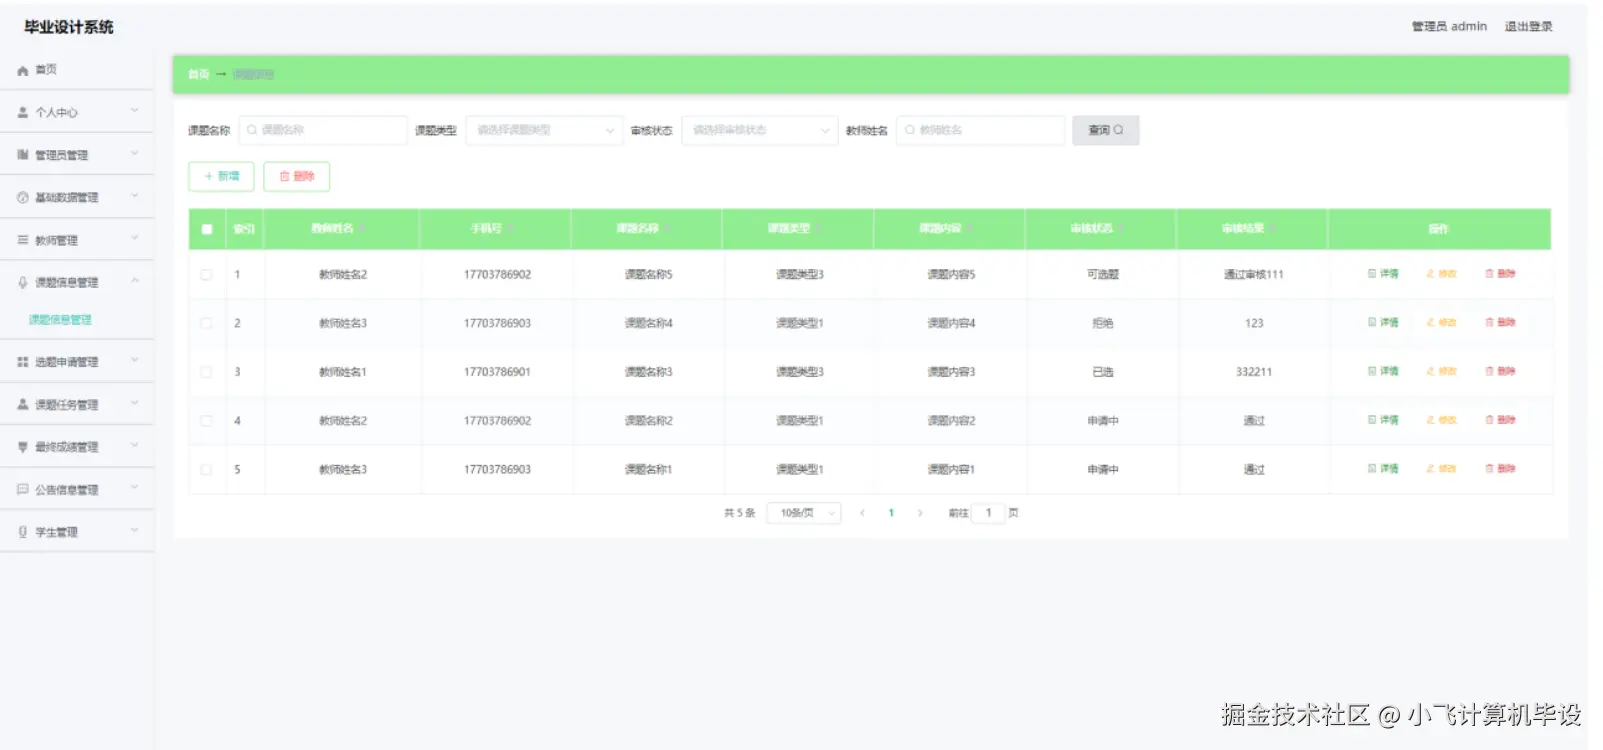Image resolution: width=1603 pixels, height=750 pixels.
Task: Click the 332211 result cell
Action: [x=1254, y=372]
